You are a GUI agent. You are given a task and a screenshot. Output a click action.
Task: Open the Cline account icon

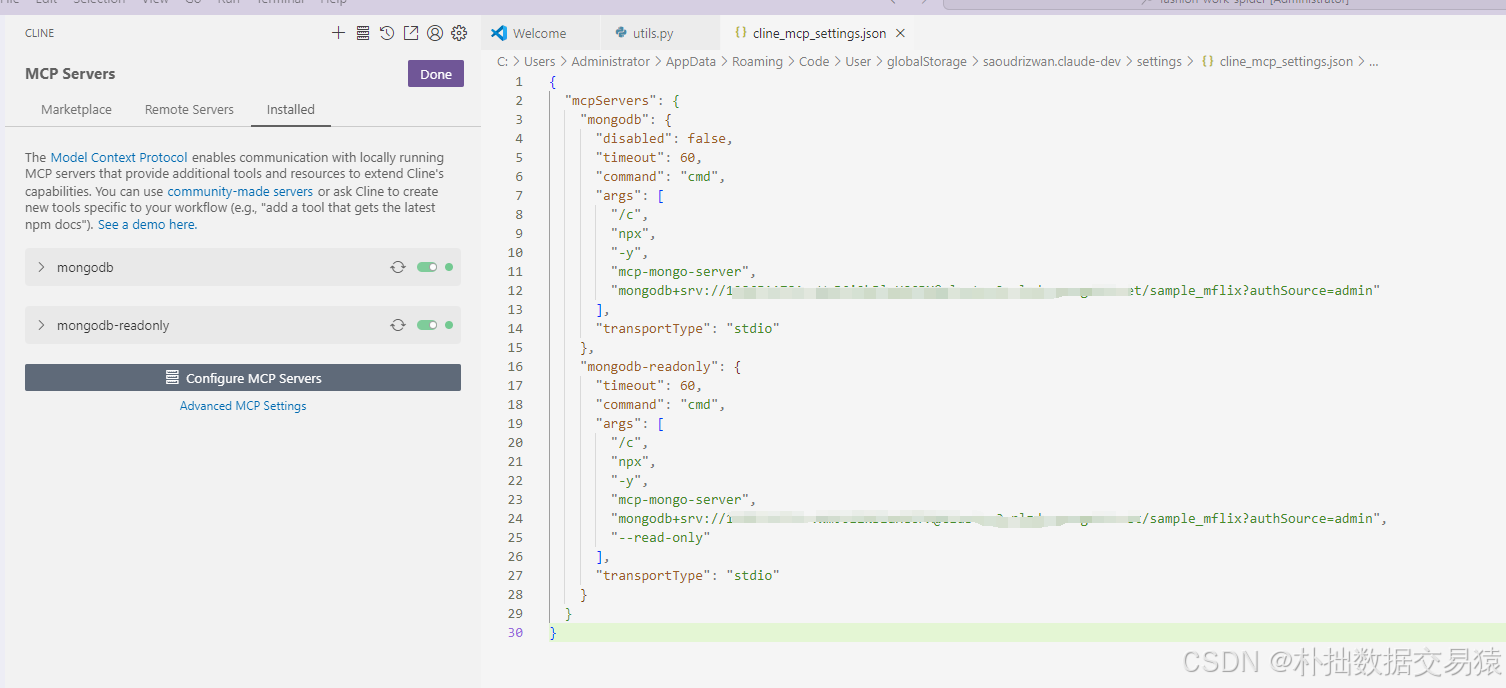435,33
